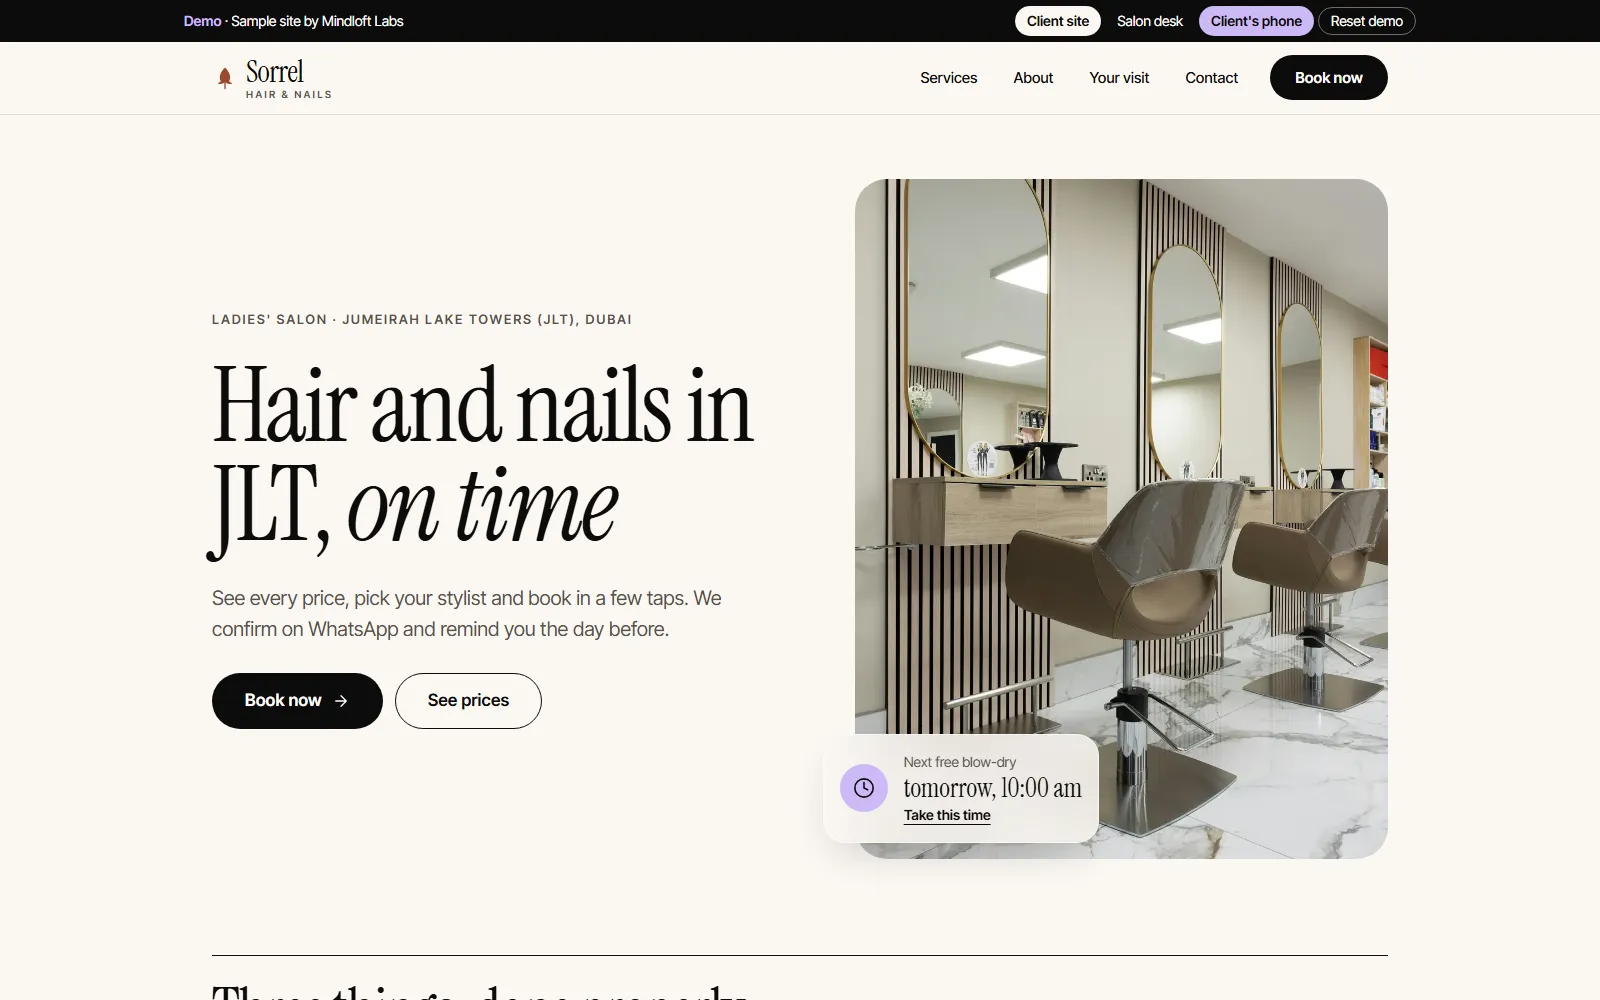Click the Reset demo button
The height and width of the screenshot is (1000, 1600).
(1366, 21)
